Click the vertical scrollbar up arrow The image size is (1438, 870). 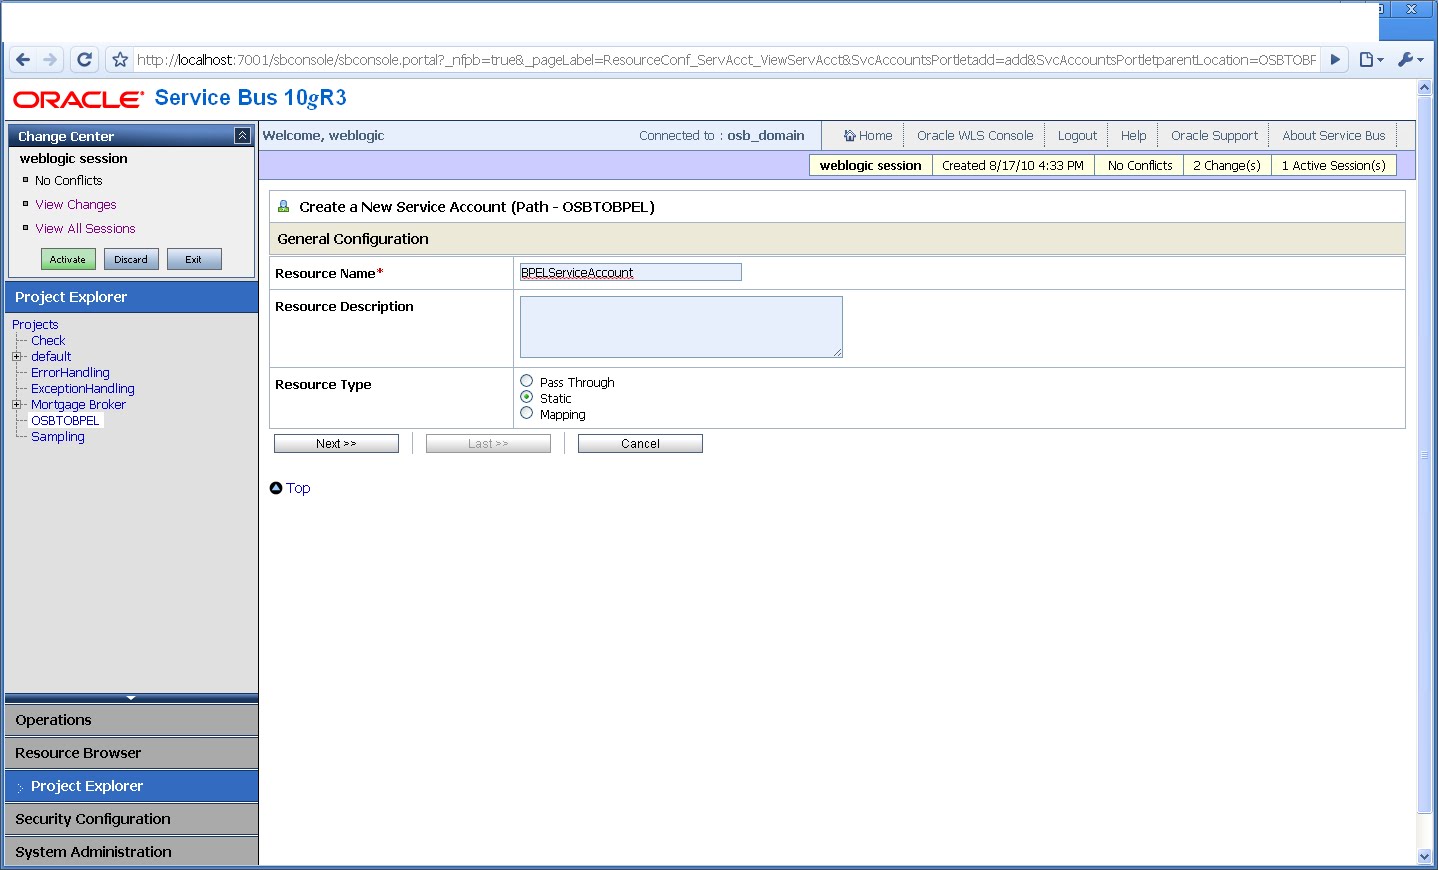(x=1425, y=88)
